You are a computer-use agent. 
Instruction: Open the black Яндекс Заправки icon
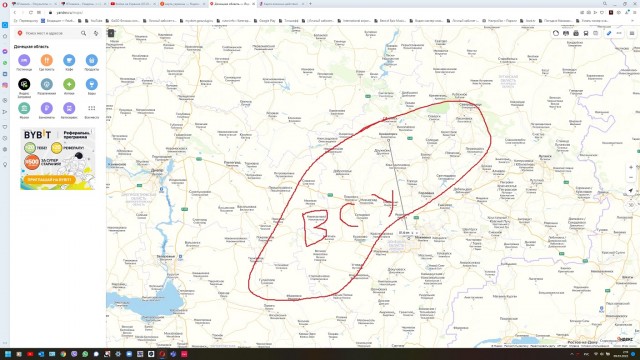24,84
